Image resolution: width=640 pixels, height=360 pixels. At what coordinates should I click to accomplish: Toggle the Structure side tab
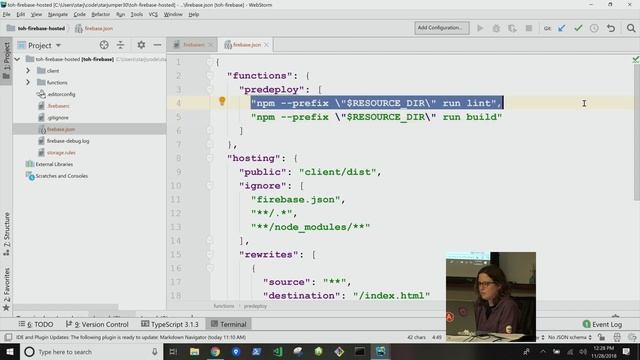(6, 234)
